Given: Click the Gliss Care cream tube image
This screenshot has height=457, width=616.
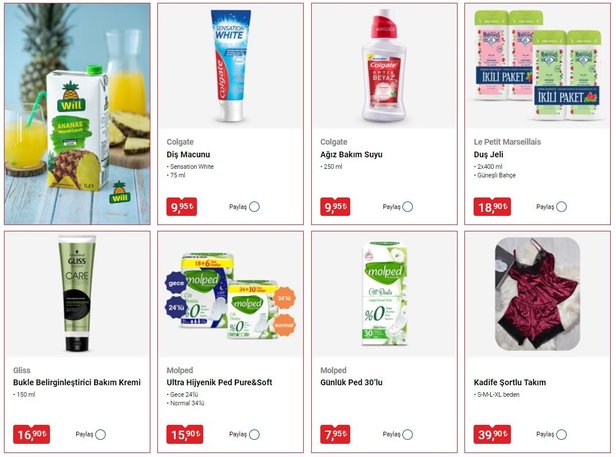Looking at the screenshot, I should 77,293.
